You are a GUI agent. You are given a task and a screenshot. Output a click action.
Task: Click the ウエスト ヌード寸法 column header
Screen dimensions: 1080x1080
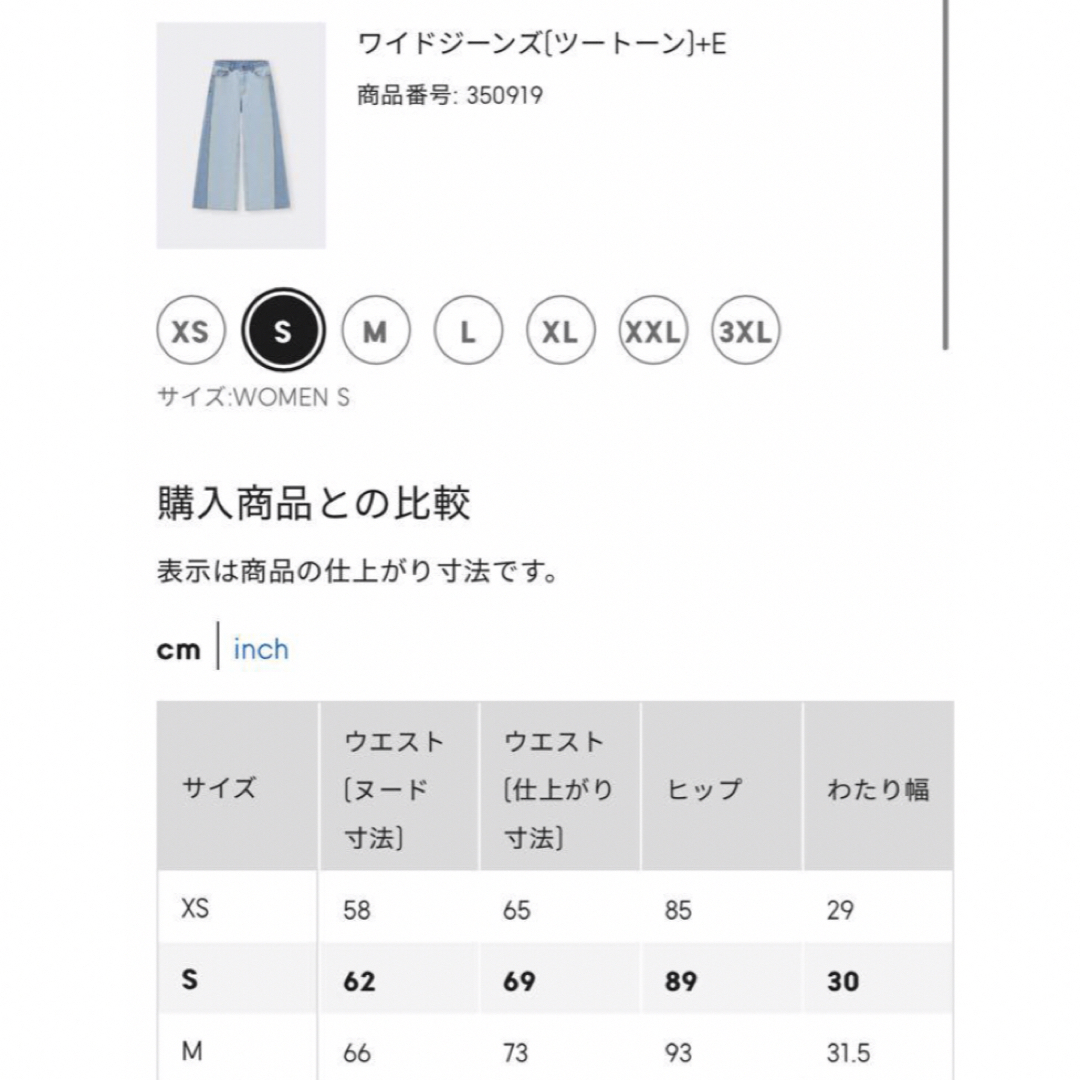pos(399,787)
